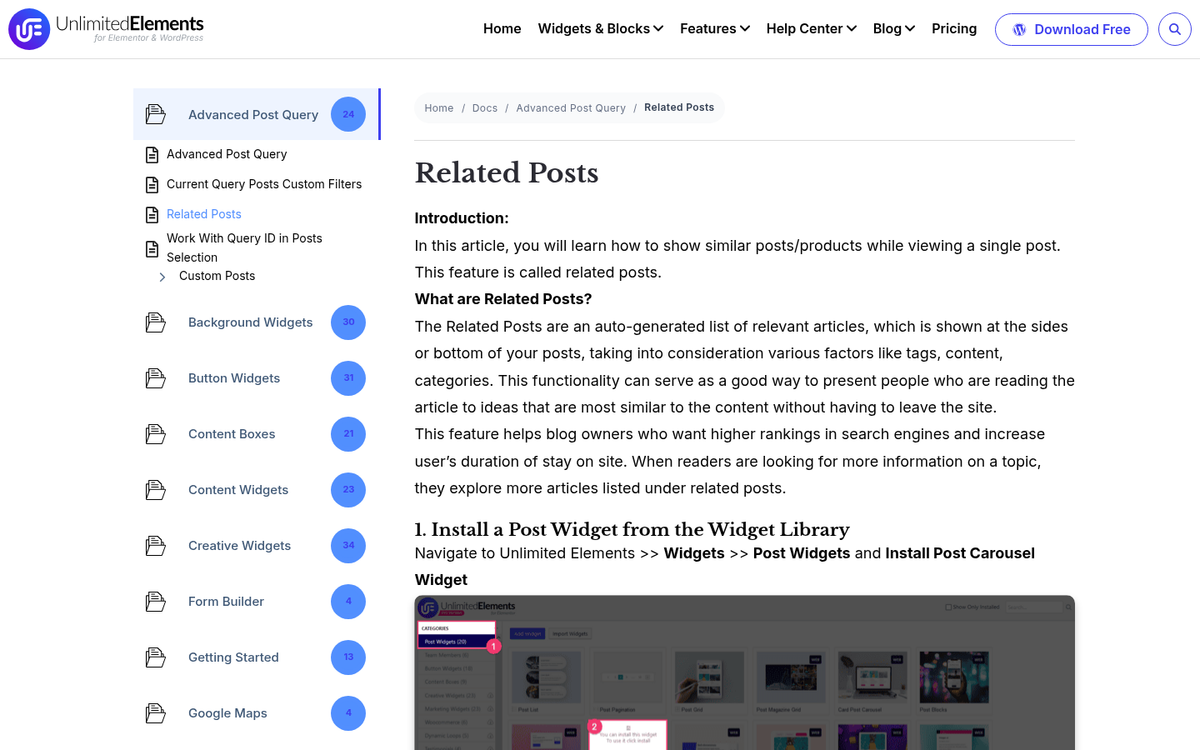Open the Docs breadcrumb link
Screen dimensions: 1200x750
[484, 107]
